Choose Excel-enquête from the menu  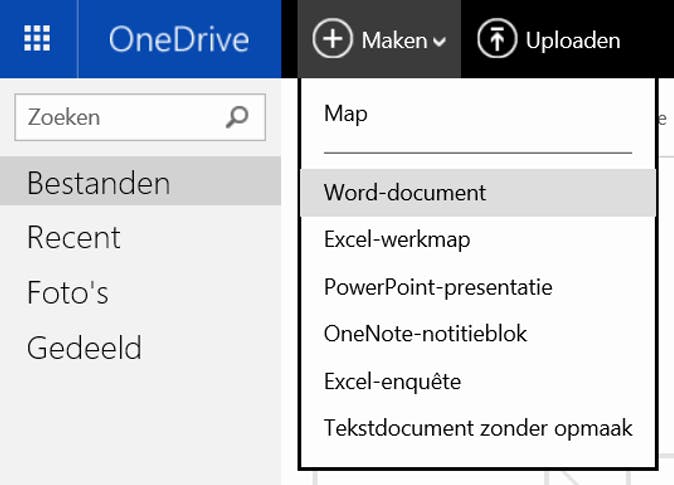click(392, 381)
